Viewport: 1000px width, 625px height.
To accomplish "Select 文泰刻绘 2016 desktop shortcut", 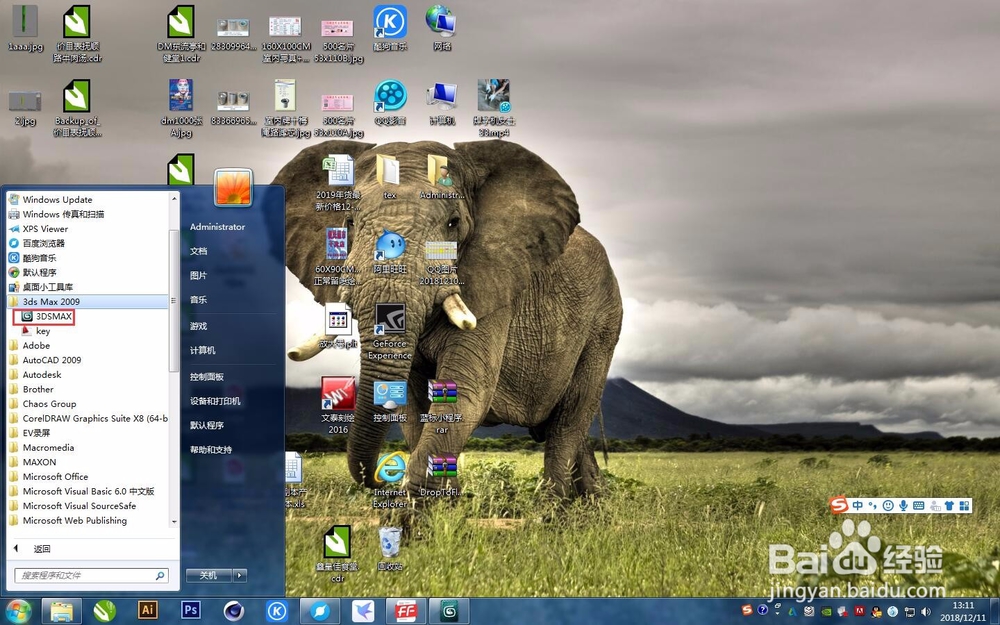I will click(338, 405).
